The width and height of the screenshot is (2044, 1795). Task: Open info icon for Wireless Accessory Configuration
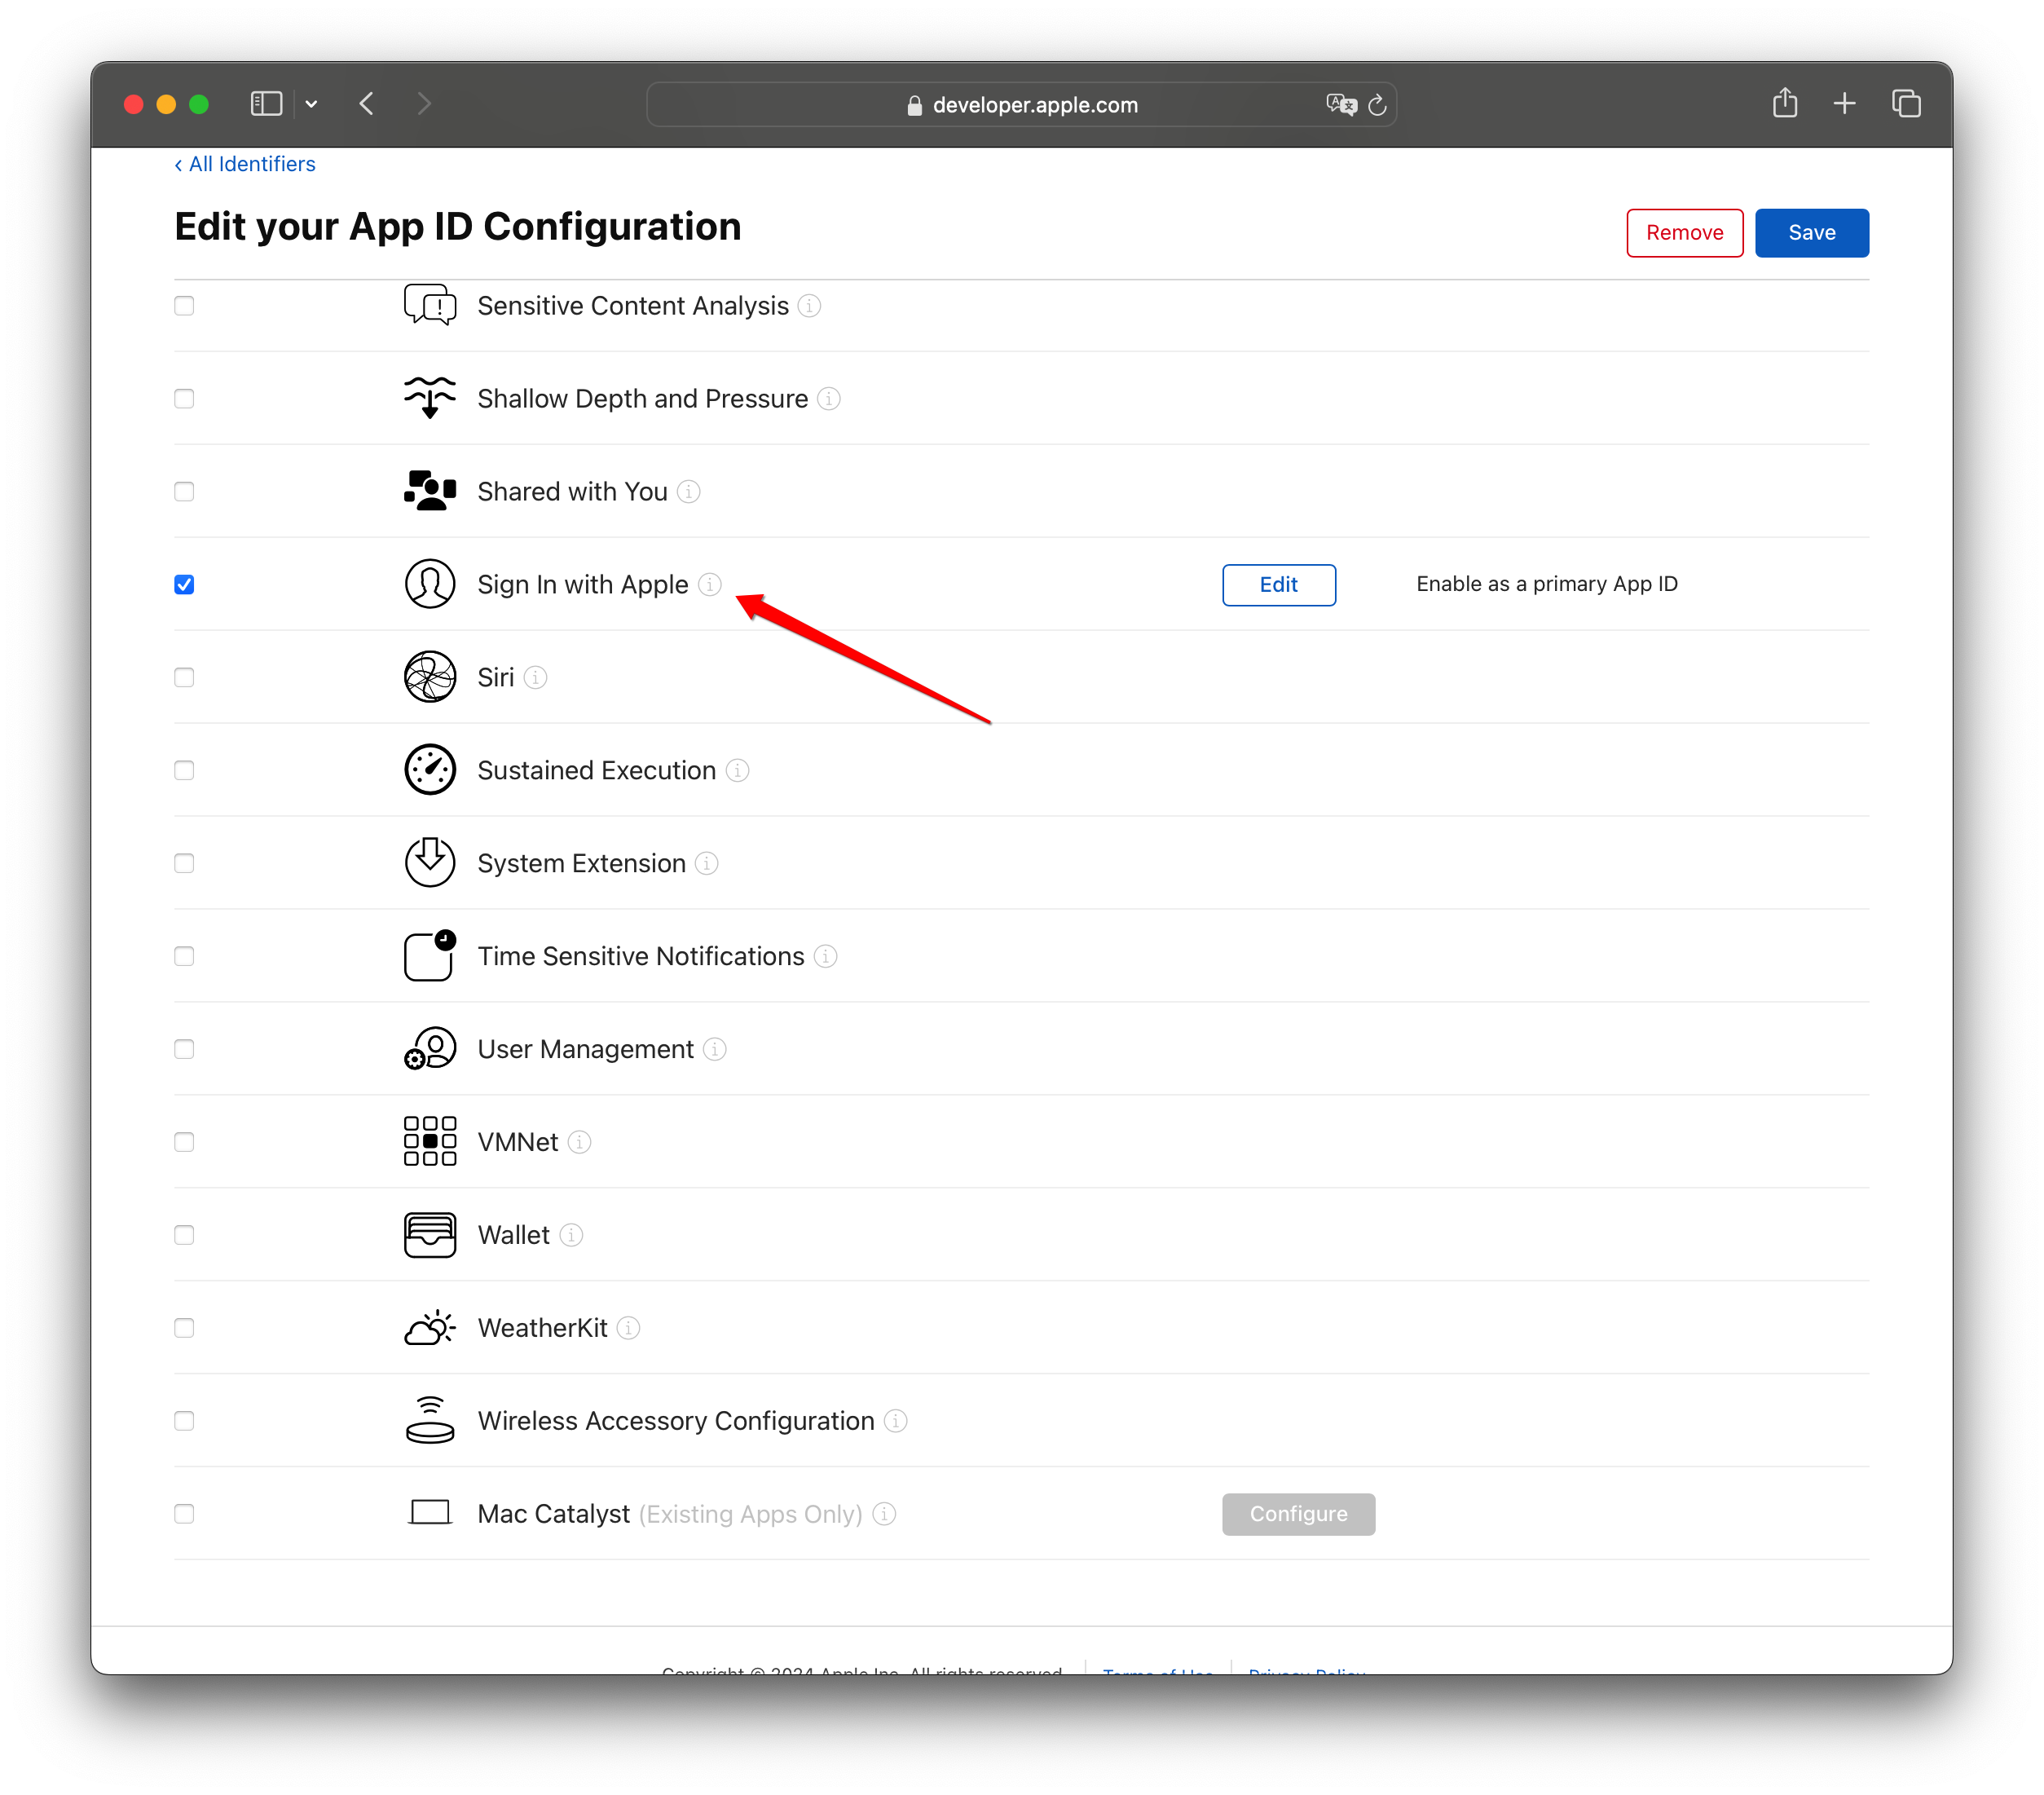pos(896,1421)
